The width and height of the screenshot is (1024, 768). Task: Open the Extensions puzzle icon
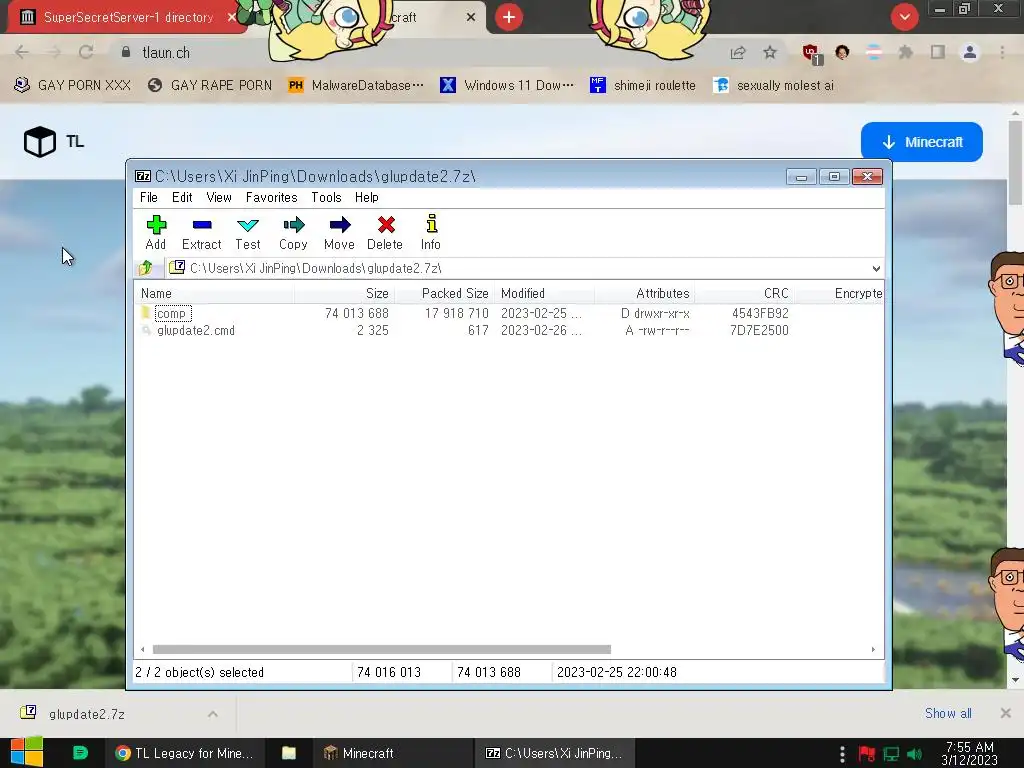click(x=905, y=52)
